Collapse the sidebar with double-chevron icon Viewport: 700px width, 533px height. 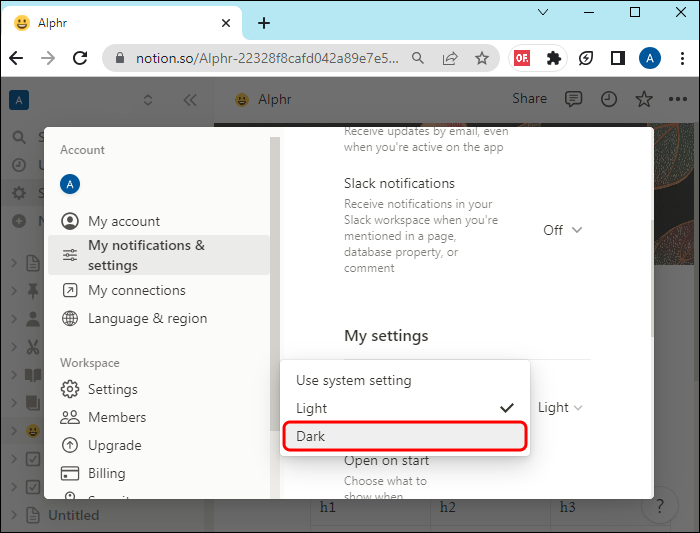click(x=190, y=100)
